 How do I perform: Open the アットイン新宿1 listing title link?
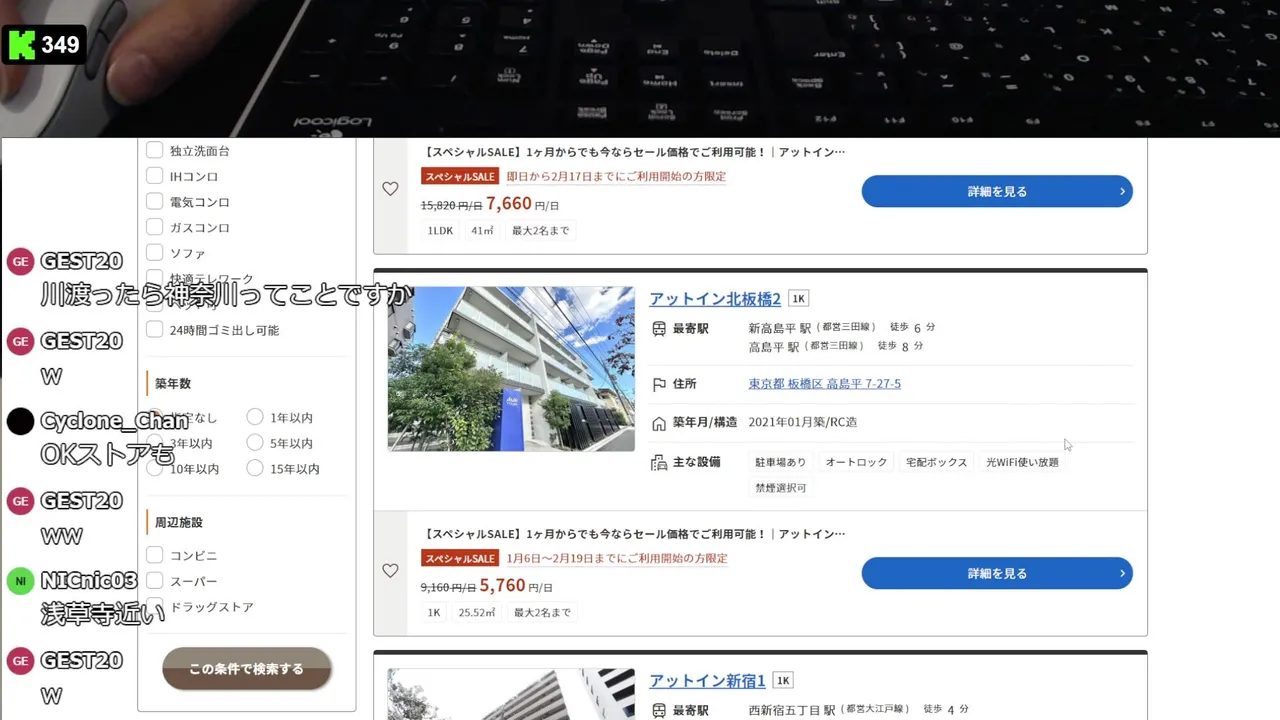[x=707, y=681]
